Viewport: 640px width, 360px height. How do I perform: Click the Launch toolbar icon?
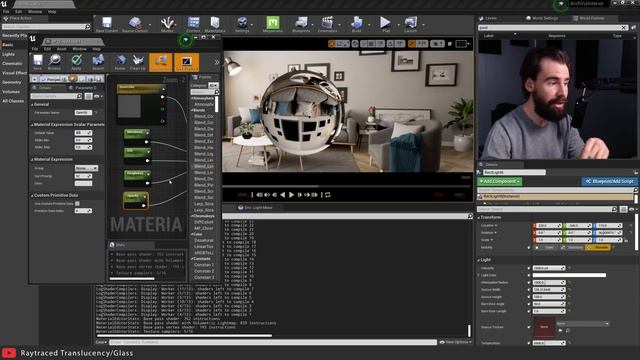(411, 24)
